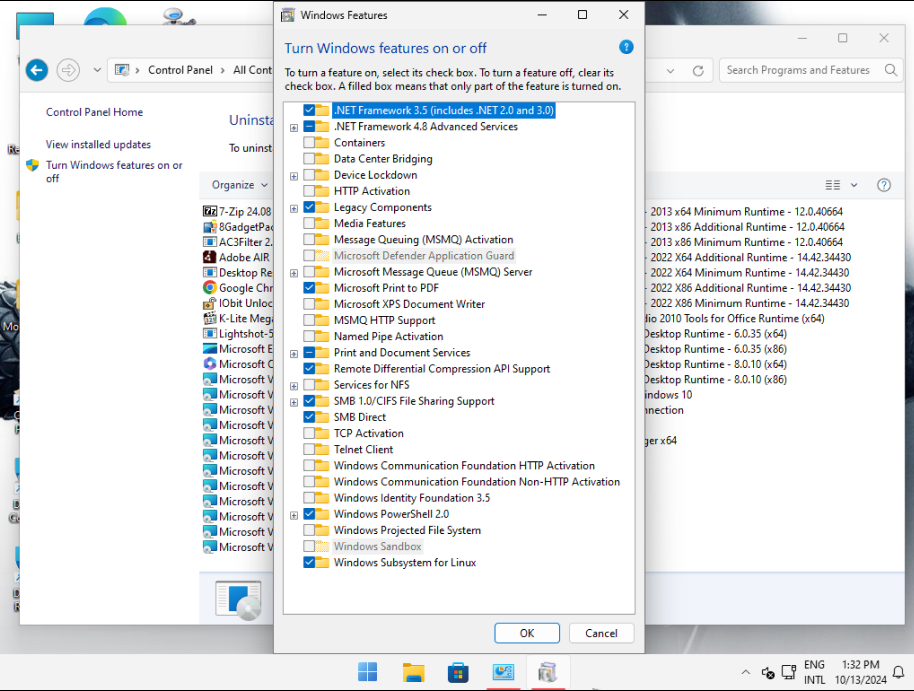Image resolution: width=914 pixels, height=691 pixels.
Task: Uncheck Microsoft Print to PDF
Action: click(x=309, y=288)
